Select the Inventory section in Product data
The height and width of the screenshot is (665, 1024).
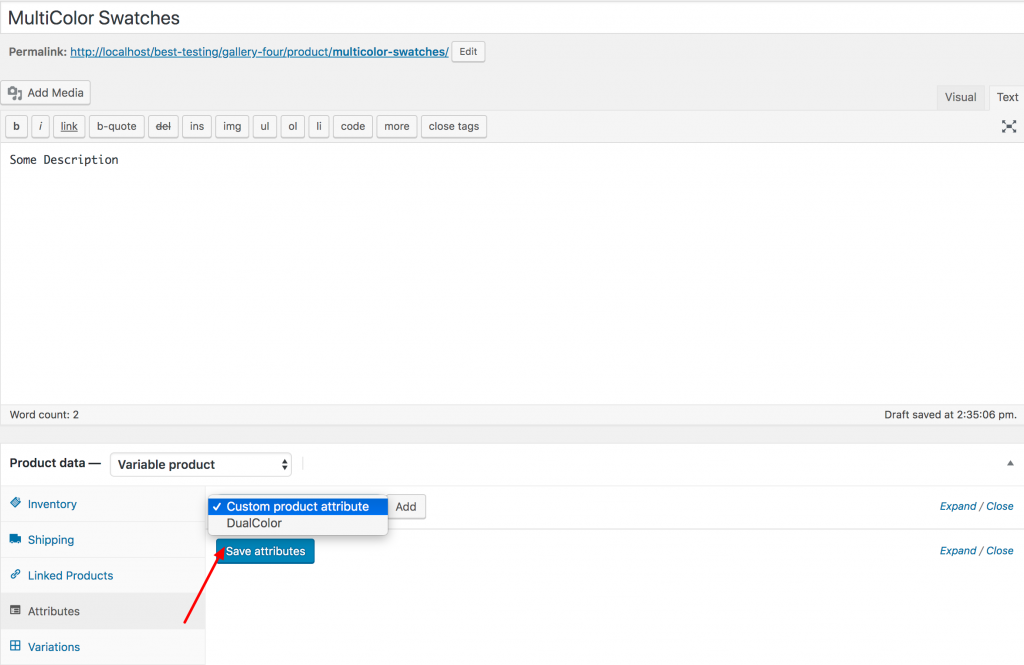pos(52,504)
